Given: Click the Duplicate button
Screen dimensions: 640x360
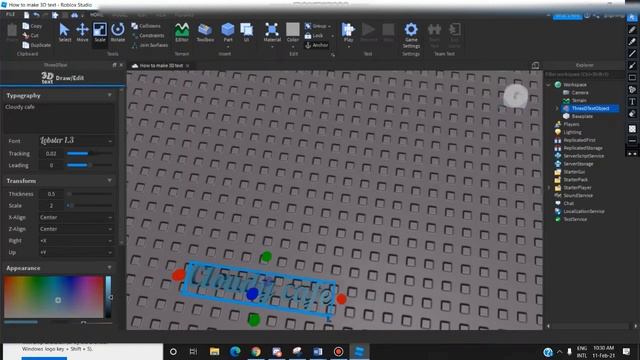Looking at the screenshot, I should [37, 45].
